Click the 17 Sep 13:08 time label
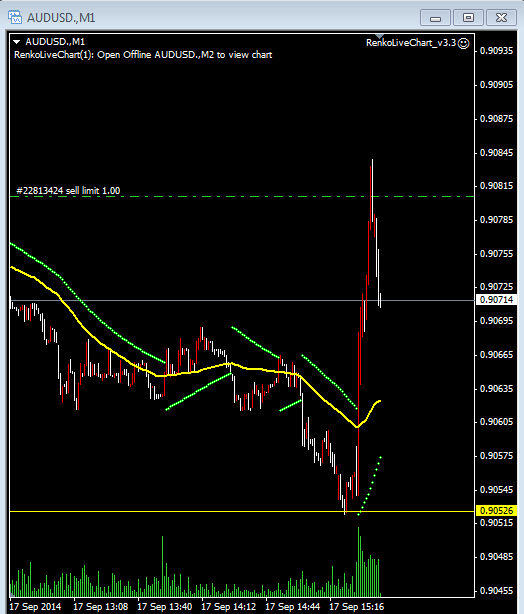The image size is (524, 614). 101,607
